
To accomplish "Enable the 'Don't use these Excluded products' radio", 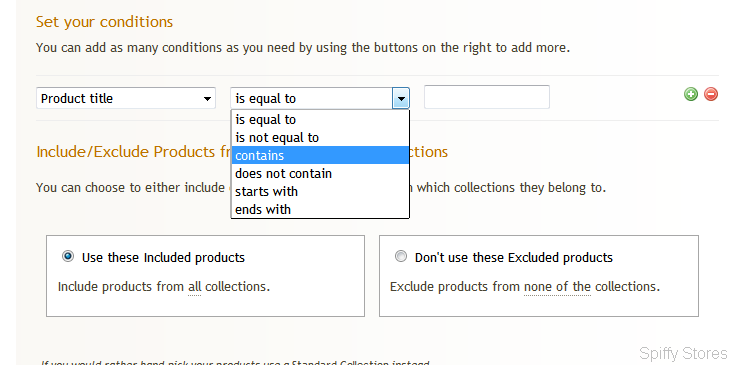I will coord(401,256).
